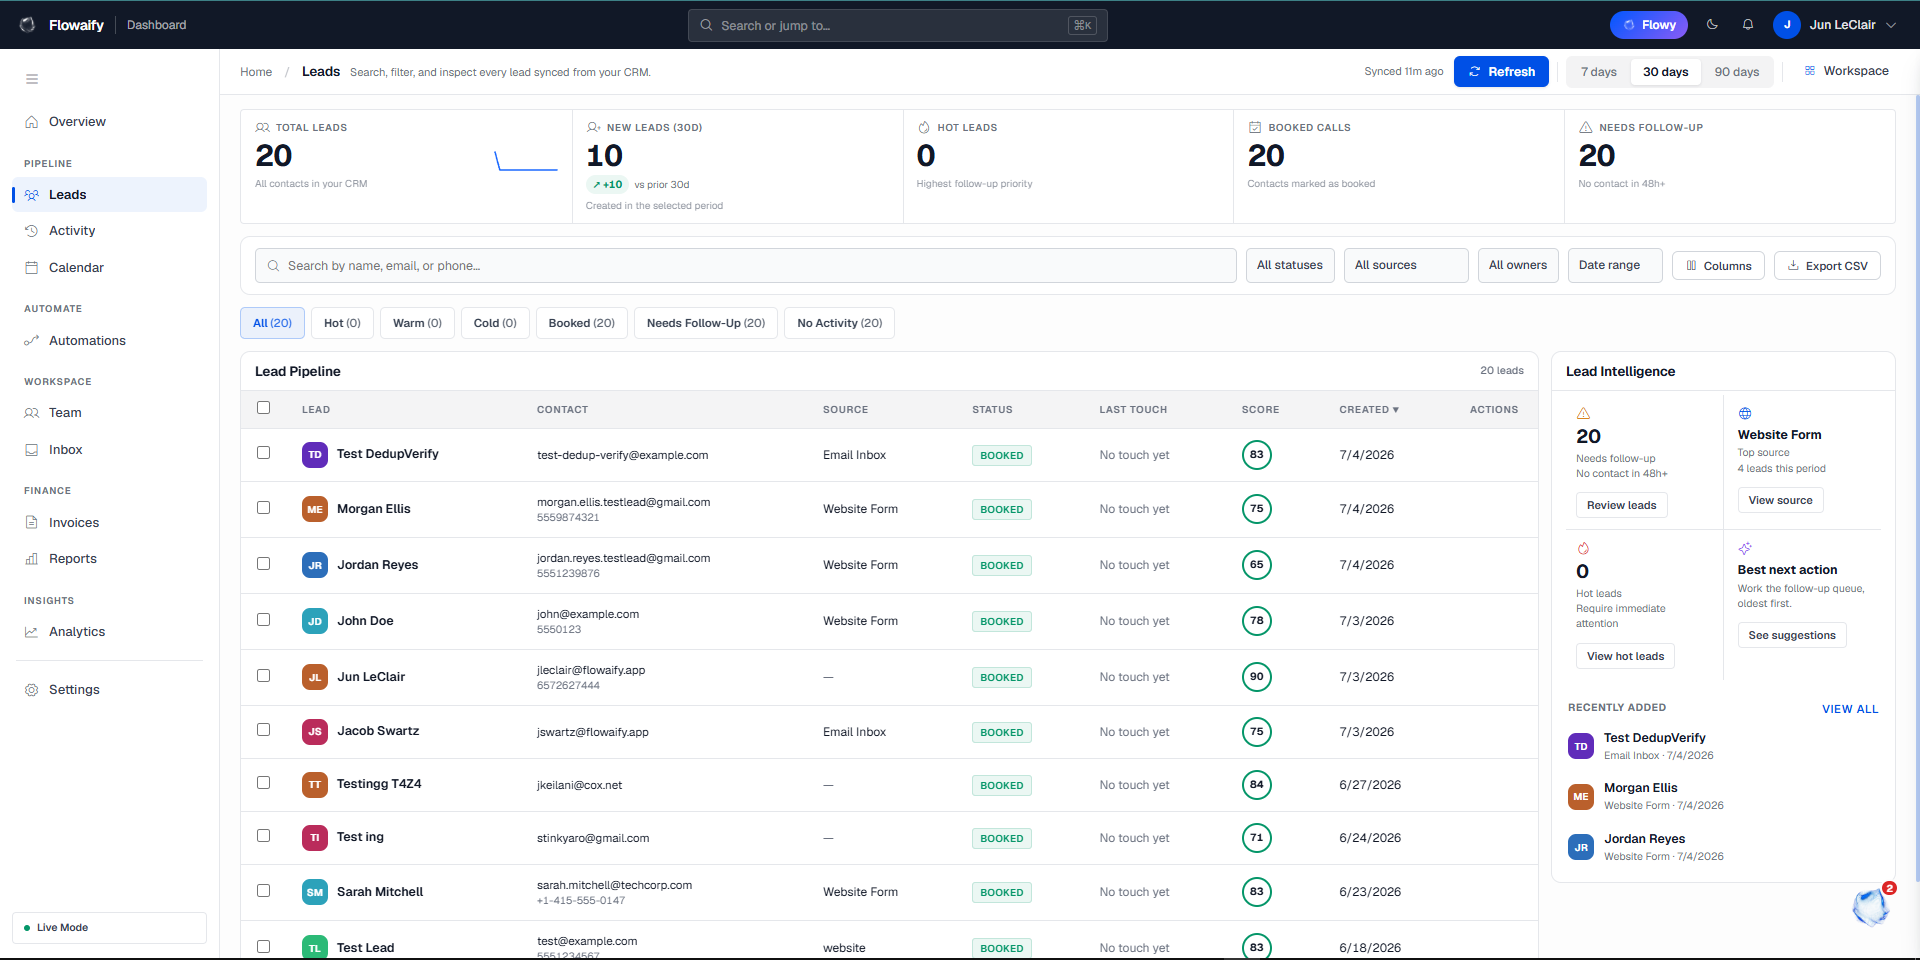
Task: Check the John Doe row checkbox
Action: click(264, 620)
